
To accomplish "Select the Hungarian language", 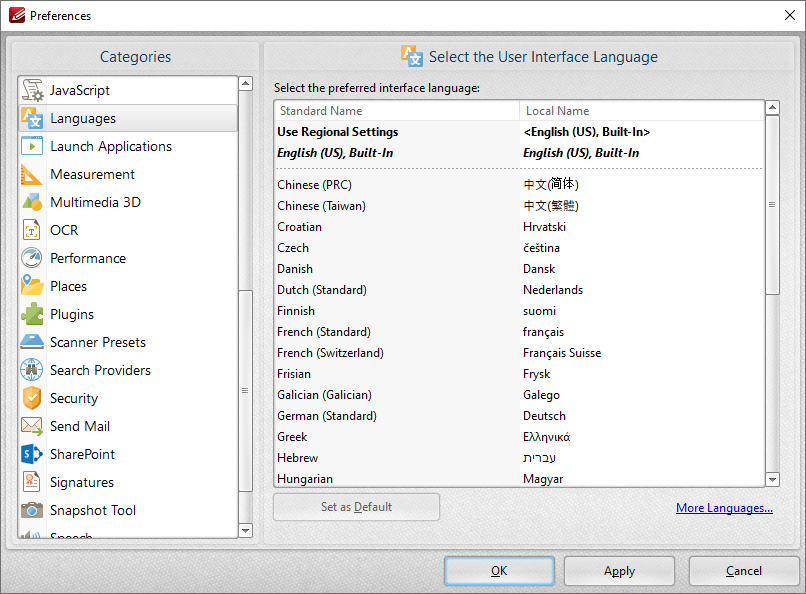I will point(519,478).
